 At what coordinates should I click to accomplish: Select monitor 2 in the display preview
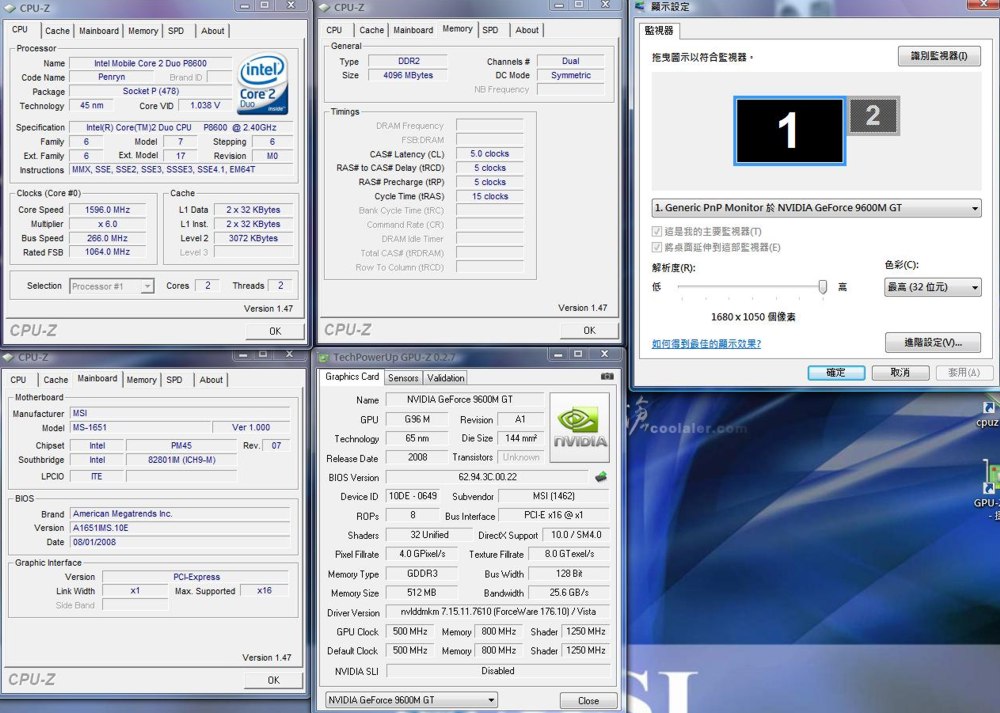(x=873, y=115)
